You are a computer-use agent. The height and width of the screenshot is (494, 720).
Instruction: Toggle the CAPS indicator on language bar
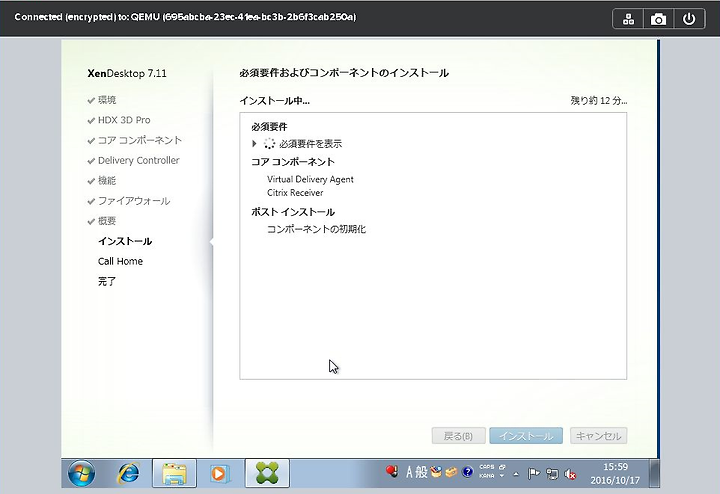487,467
